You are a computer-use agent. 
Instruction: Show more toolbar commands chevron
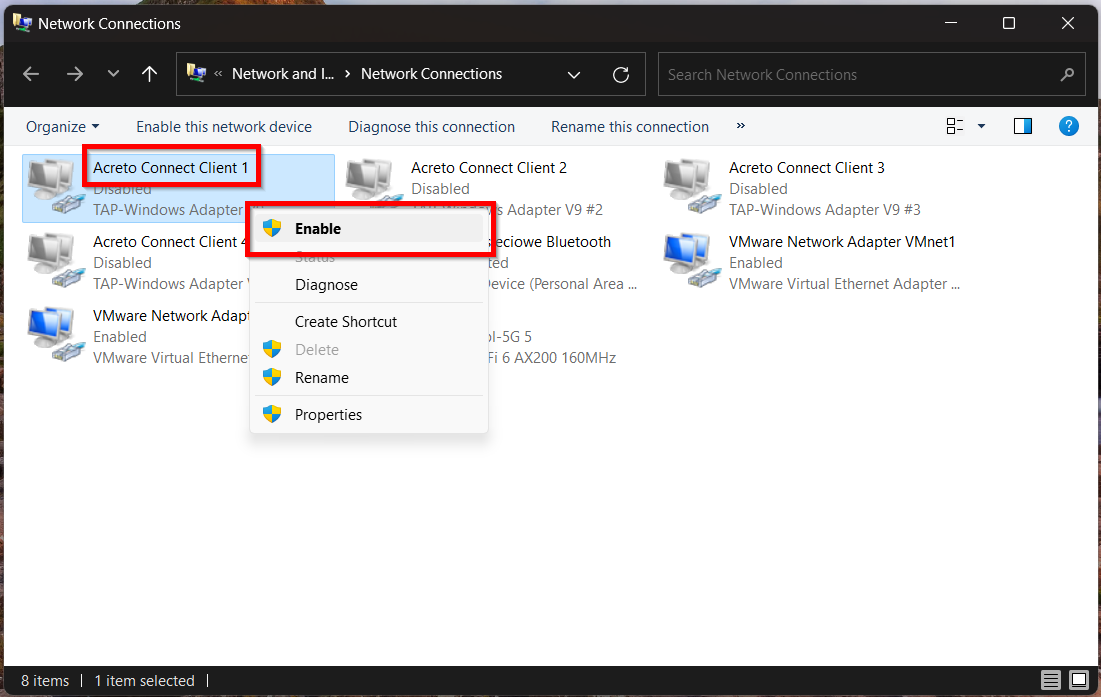click(x=741, y=126)
